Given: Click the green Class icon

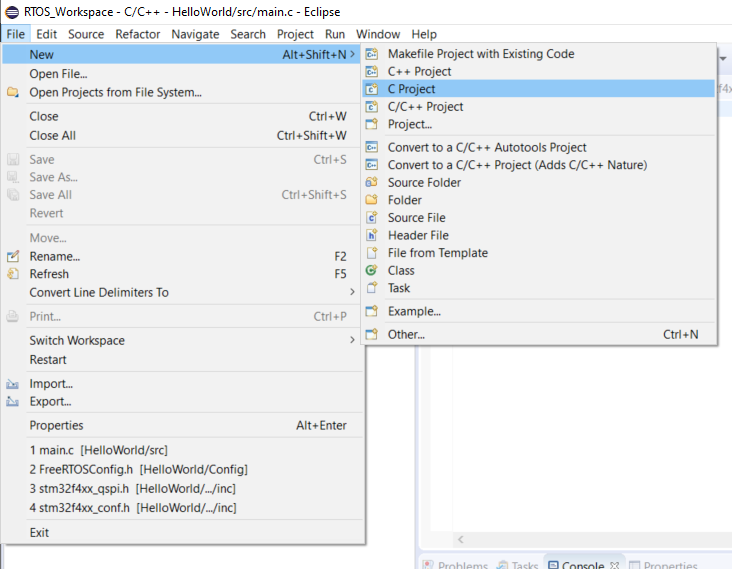Looking at the screenshot, I should [x=372, y=271].
